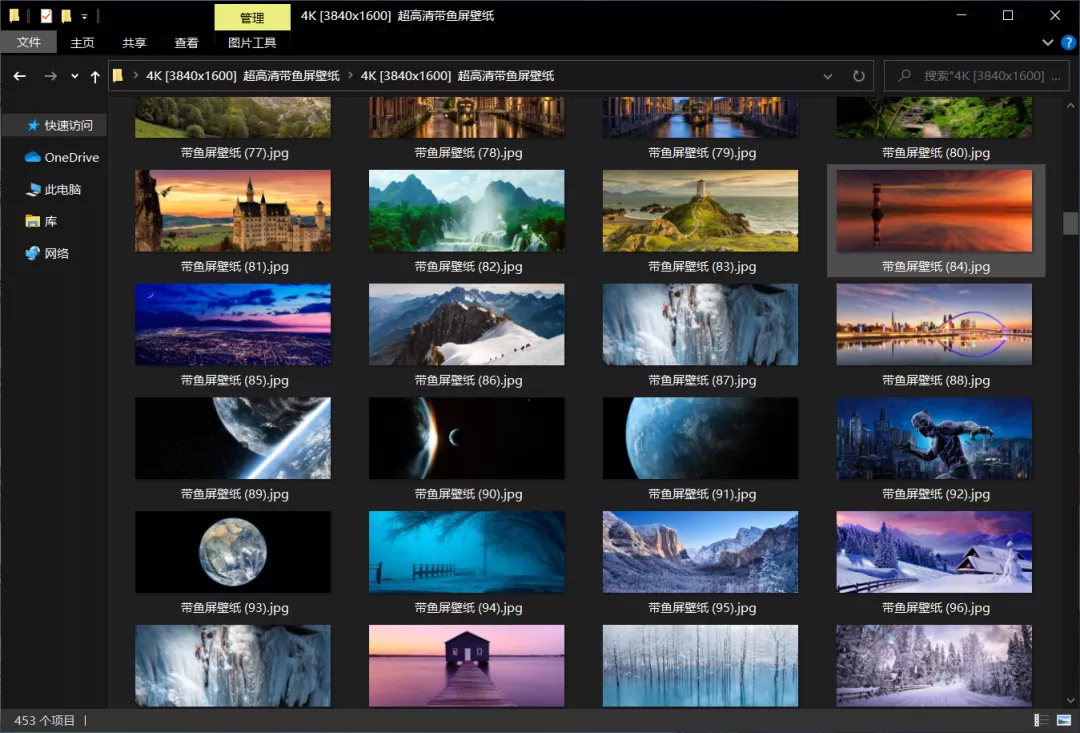Go up one folder level

click(x=95, y=76)
